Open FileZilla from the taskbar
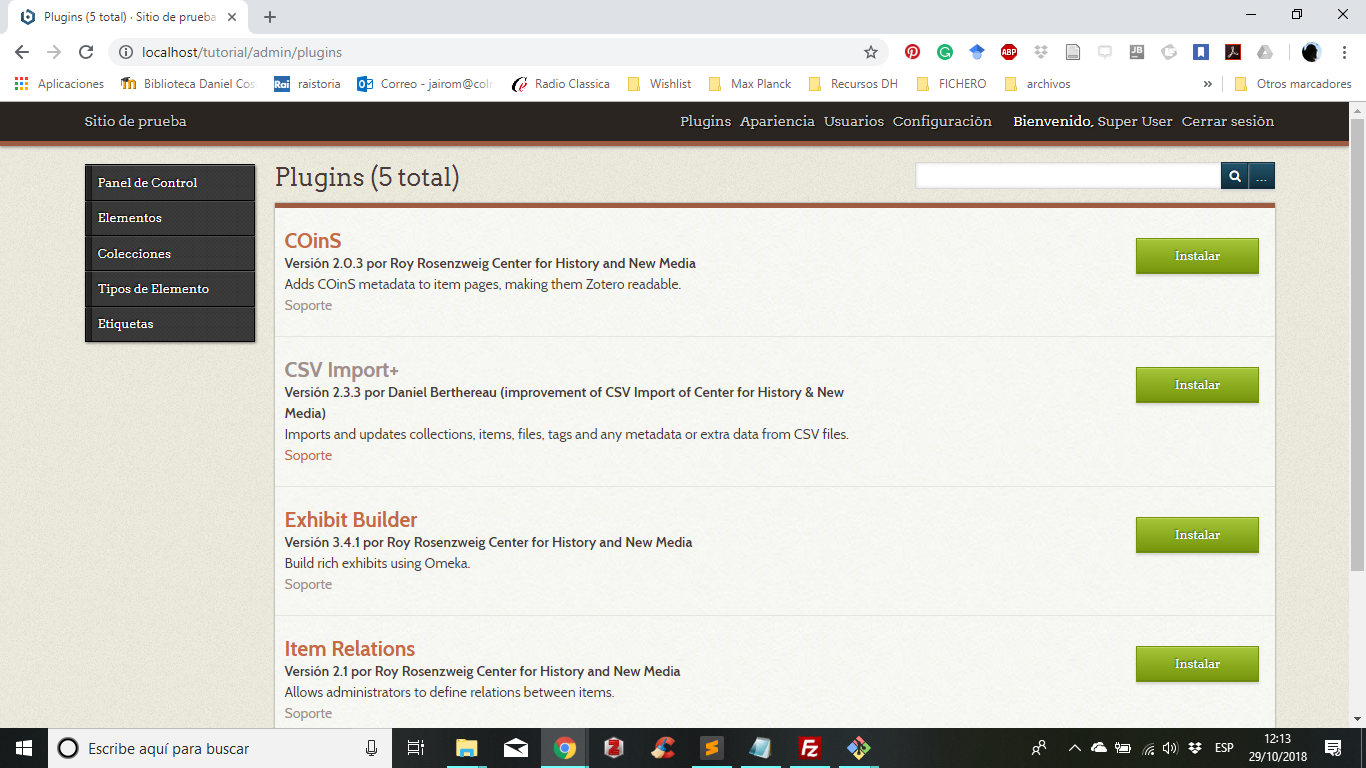This screenshot has height=768, width=1366. (x=809, y=747)
